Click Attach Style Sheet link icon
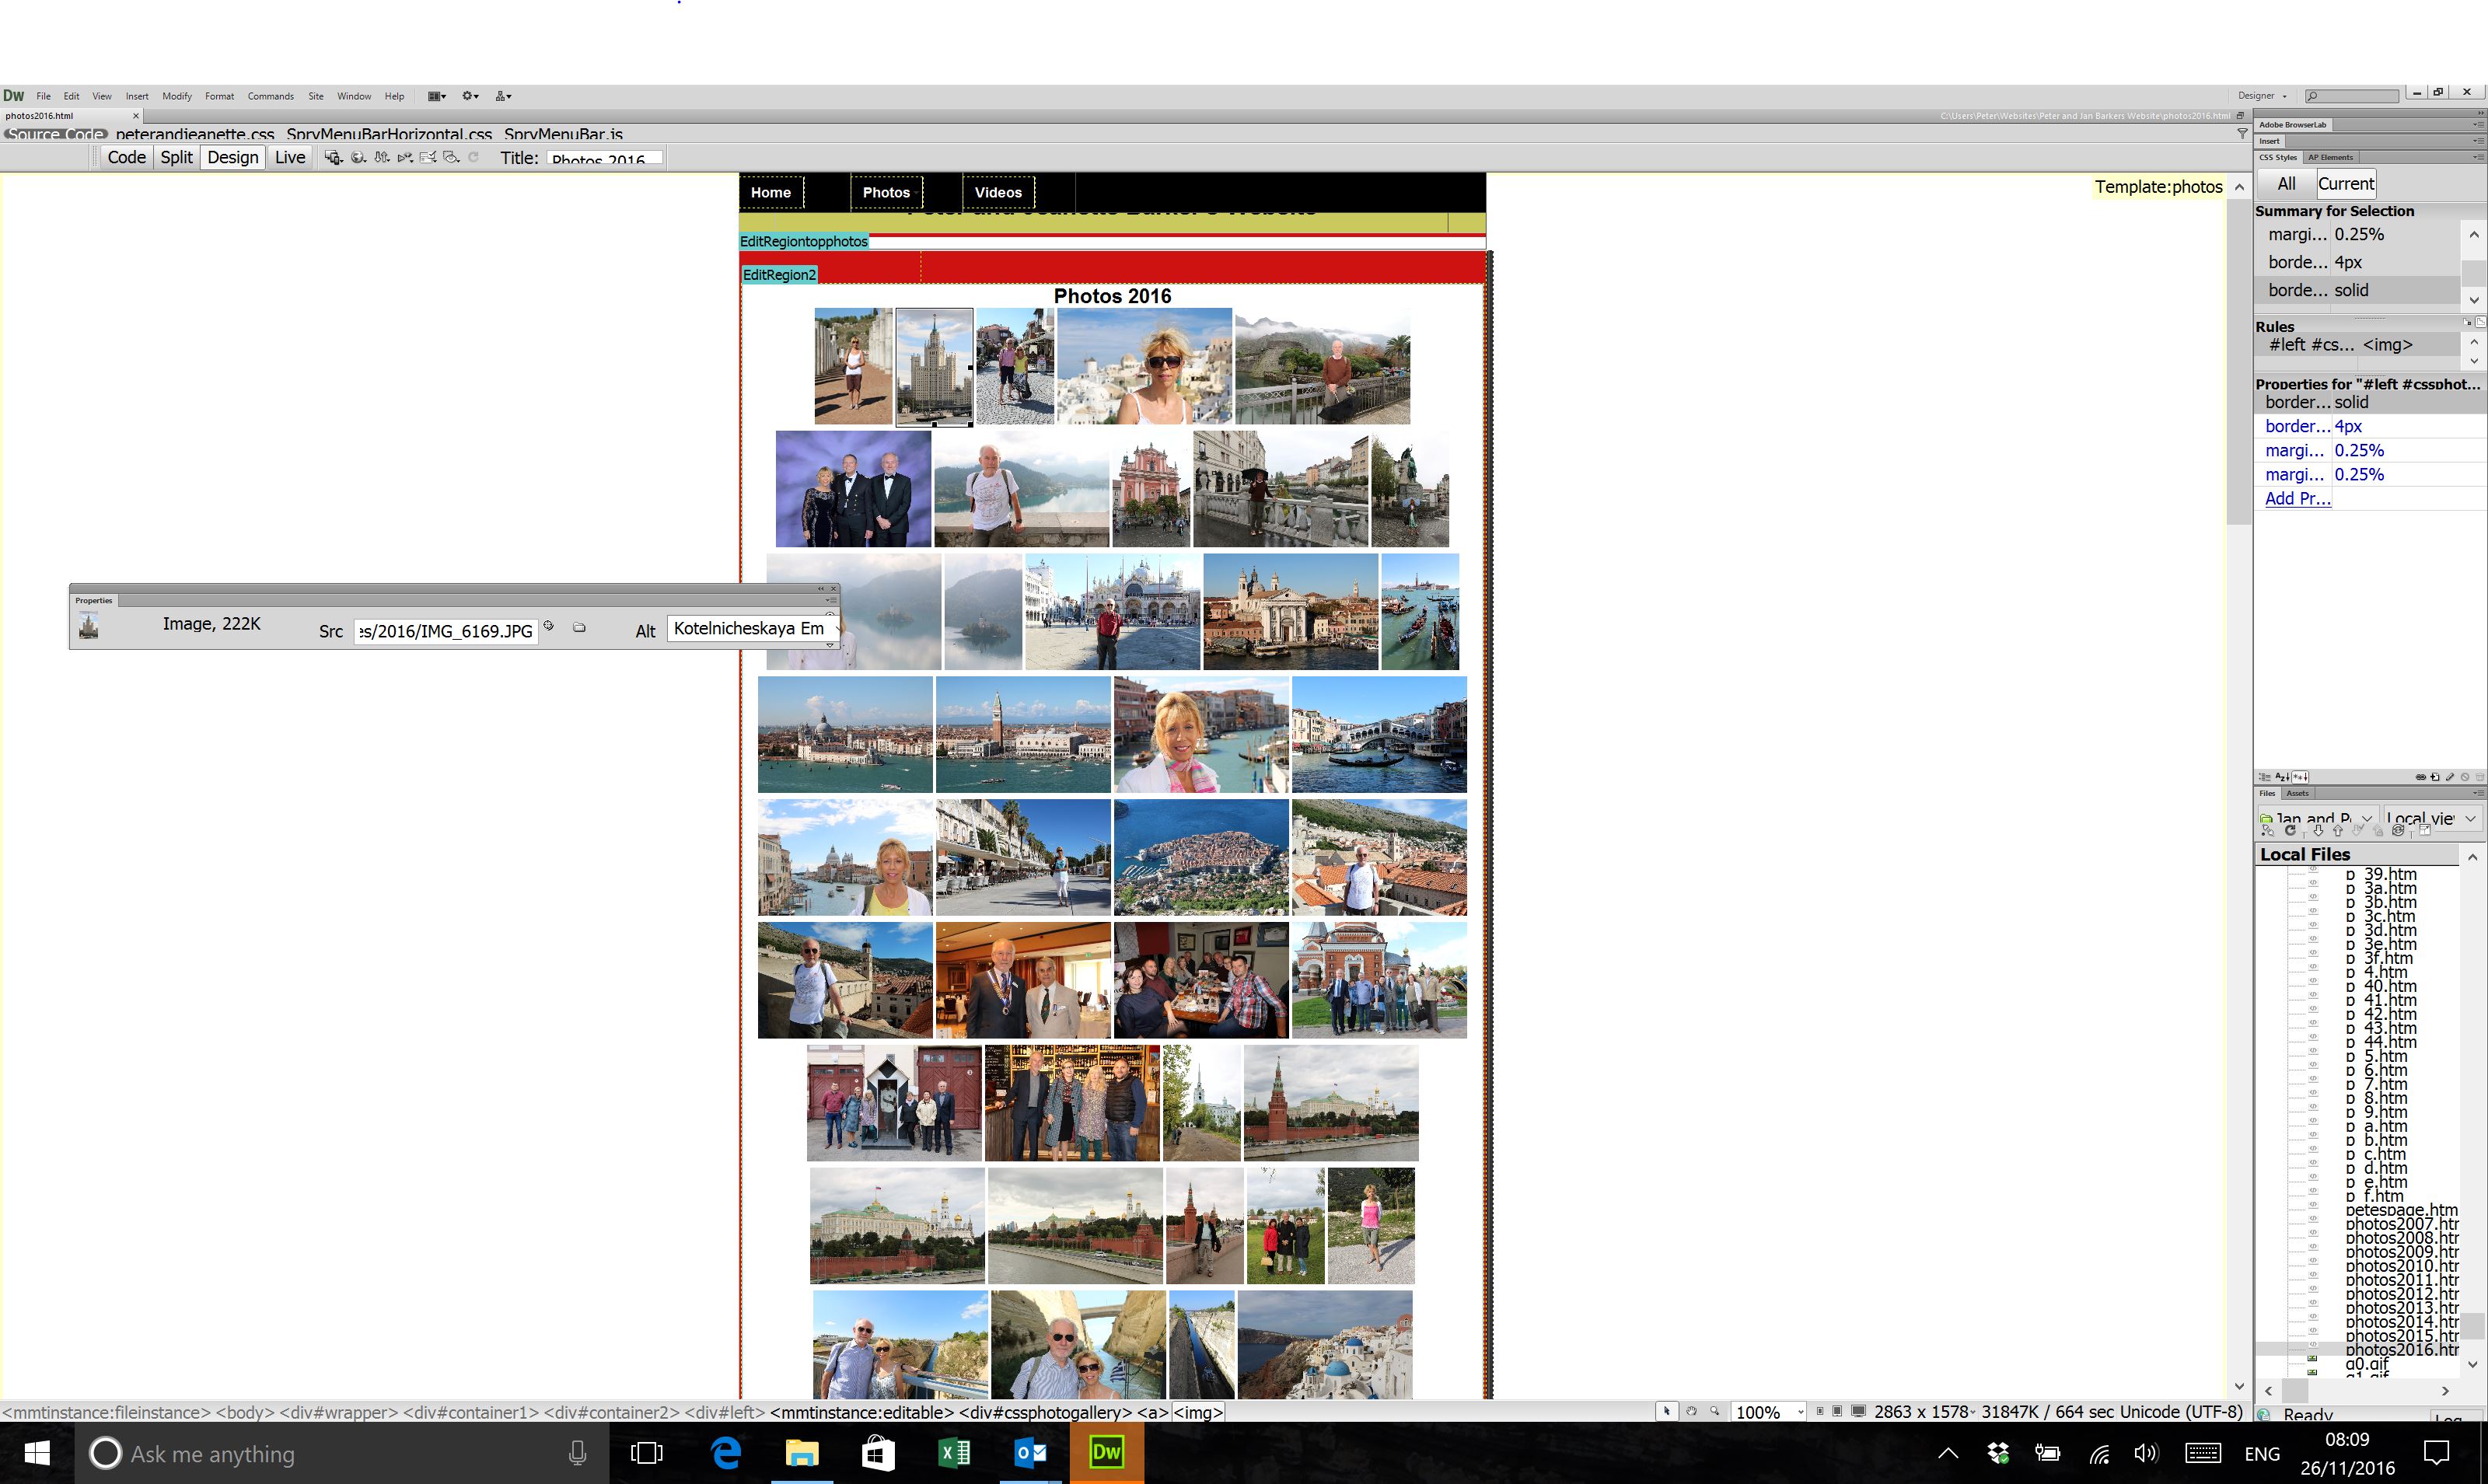2488x1484 pixels. coord(2420,777)
